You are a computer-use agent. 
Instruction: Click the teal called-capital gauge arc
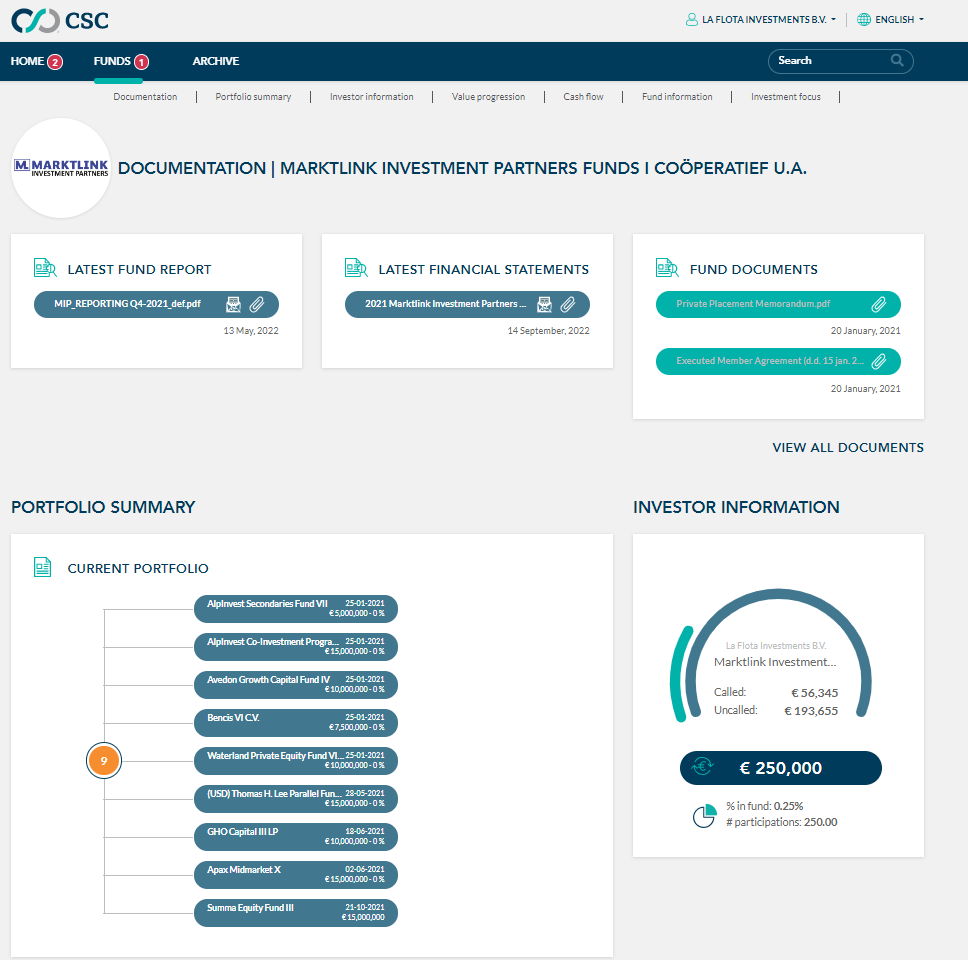677,673
